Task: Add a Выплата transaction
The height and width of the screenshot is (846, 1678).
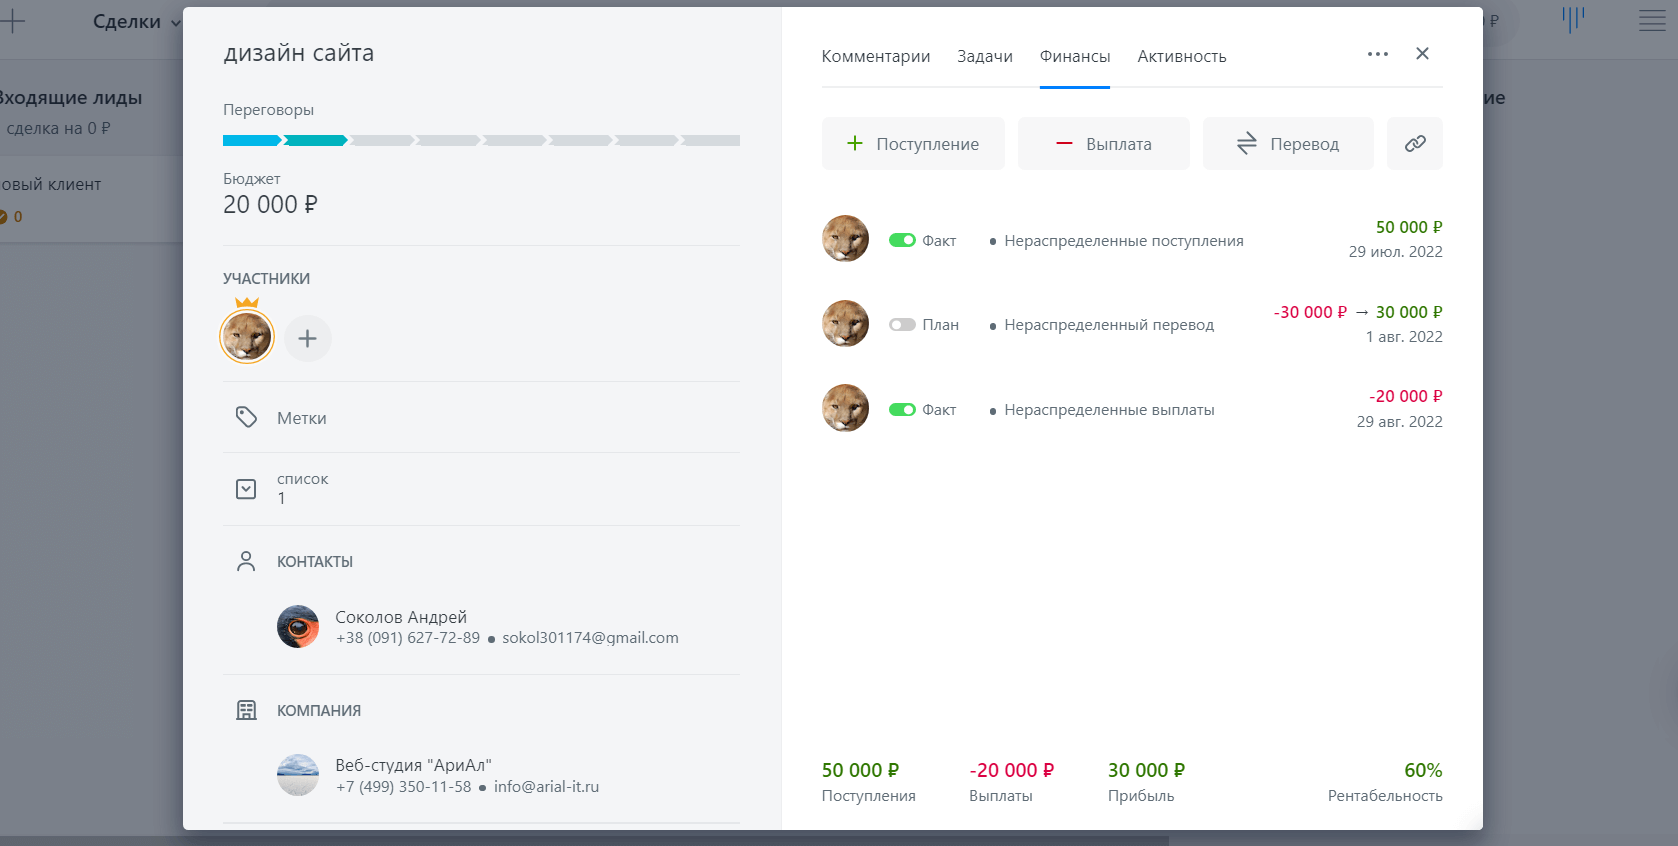Action: click(x=1104, y=144)
